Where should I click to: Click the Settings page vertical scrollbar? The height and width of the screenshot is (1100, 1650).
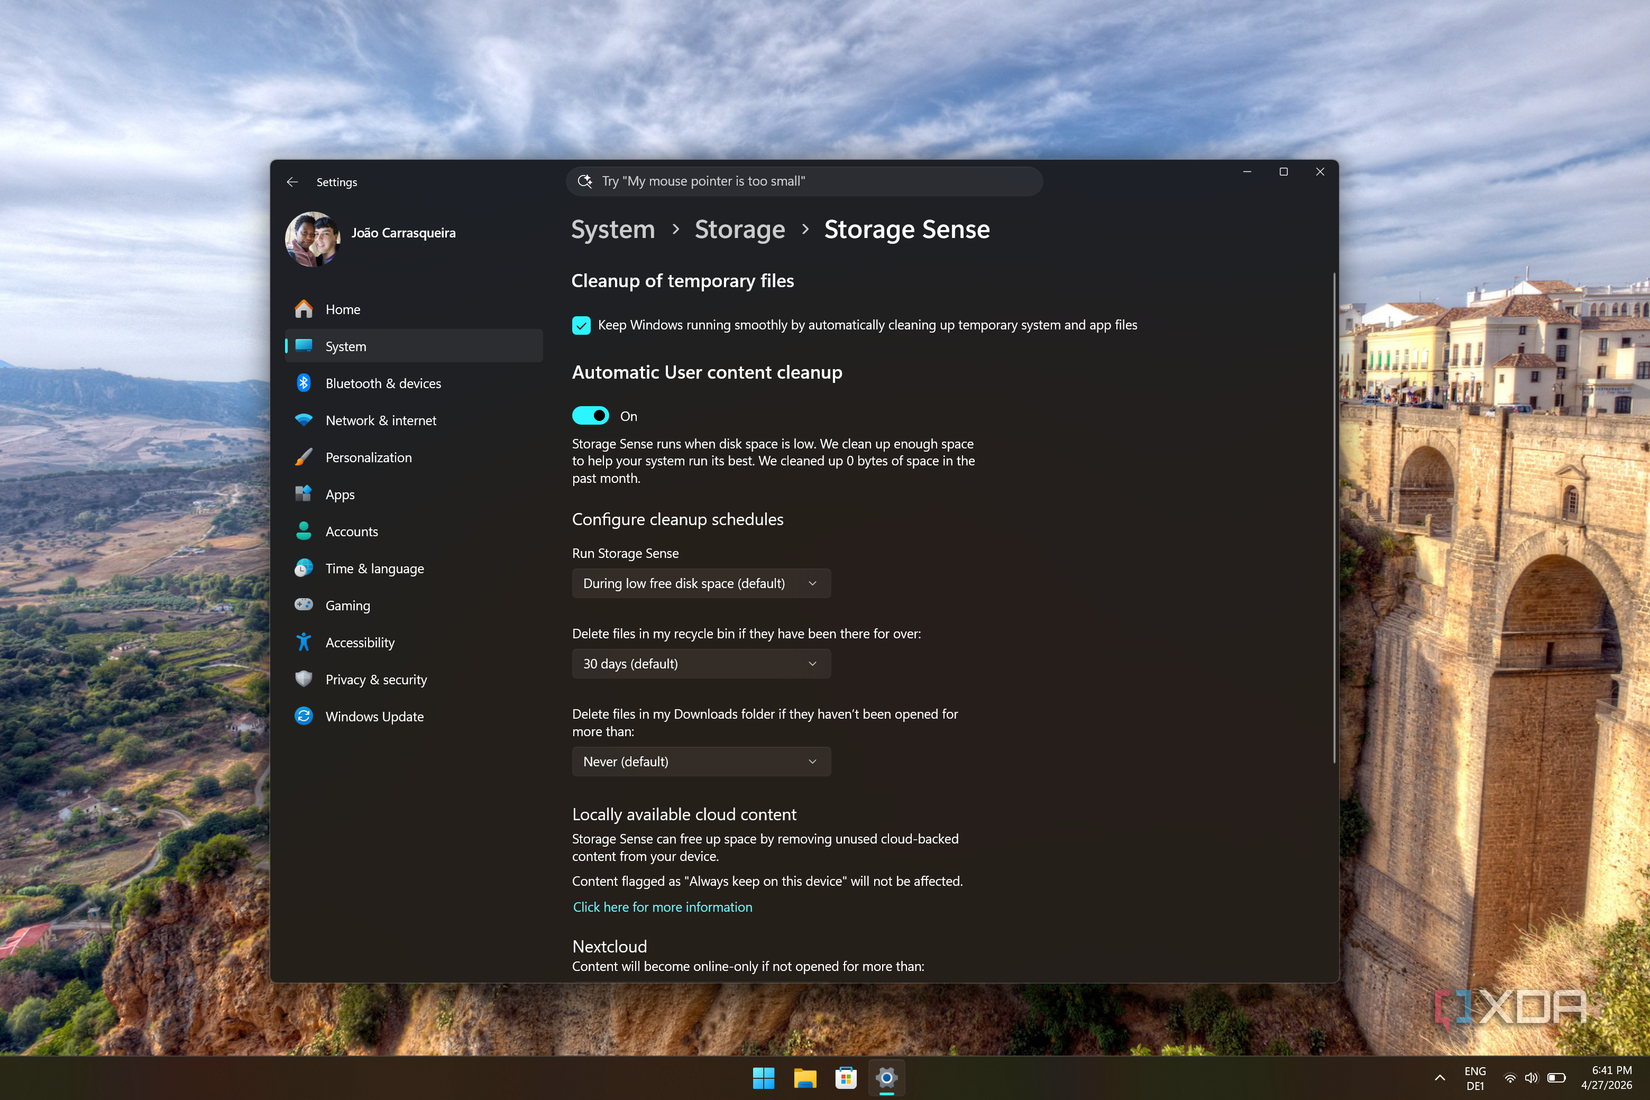click(1333, 518)
